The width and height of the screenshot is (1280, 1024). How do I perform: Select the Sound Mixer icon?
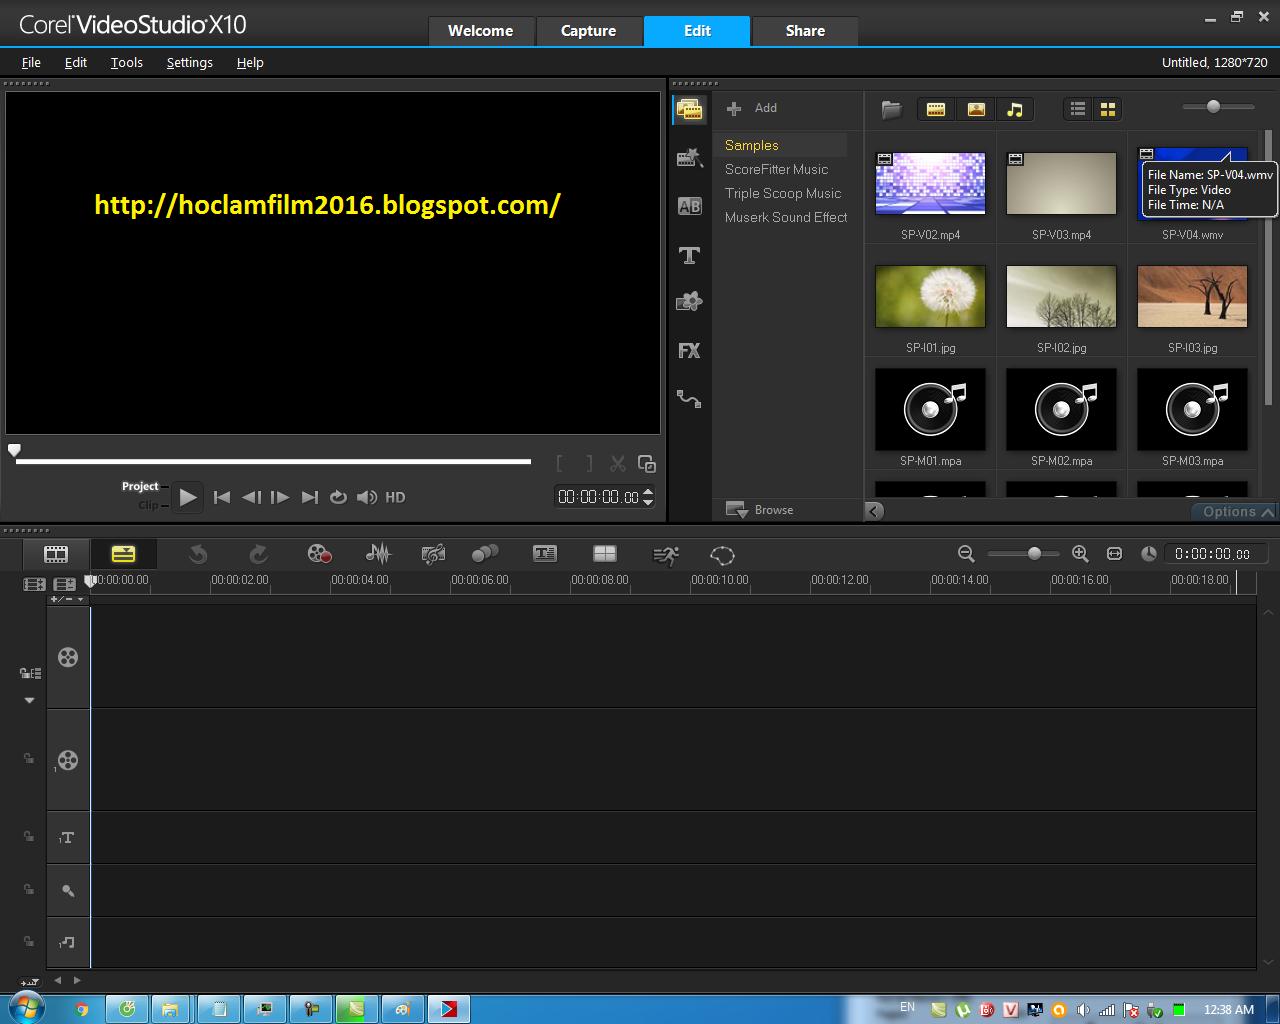(378, 553)
